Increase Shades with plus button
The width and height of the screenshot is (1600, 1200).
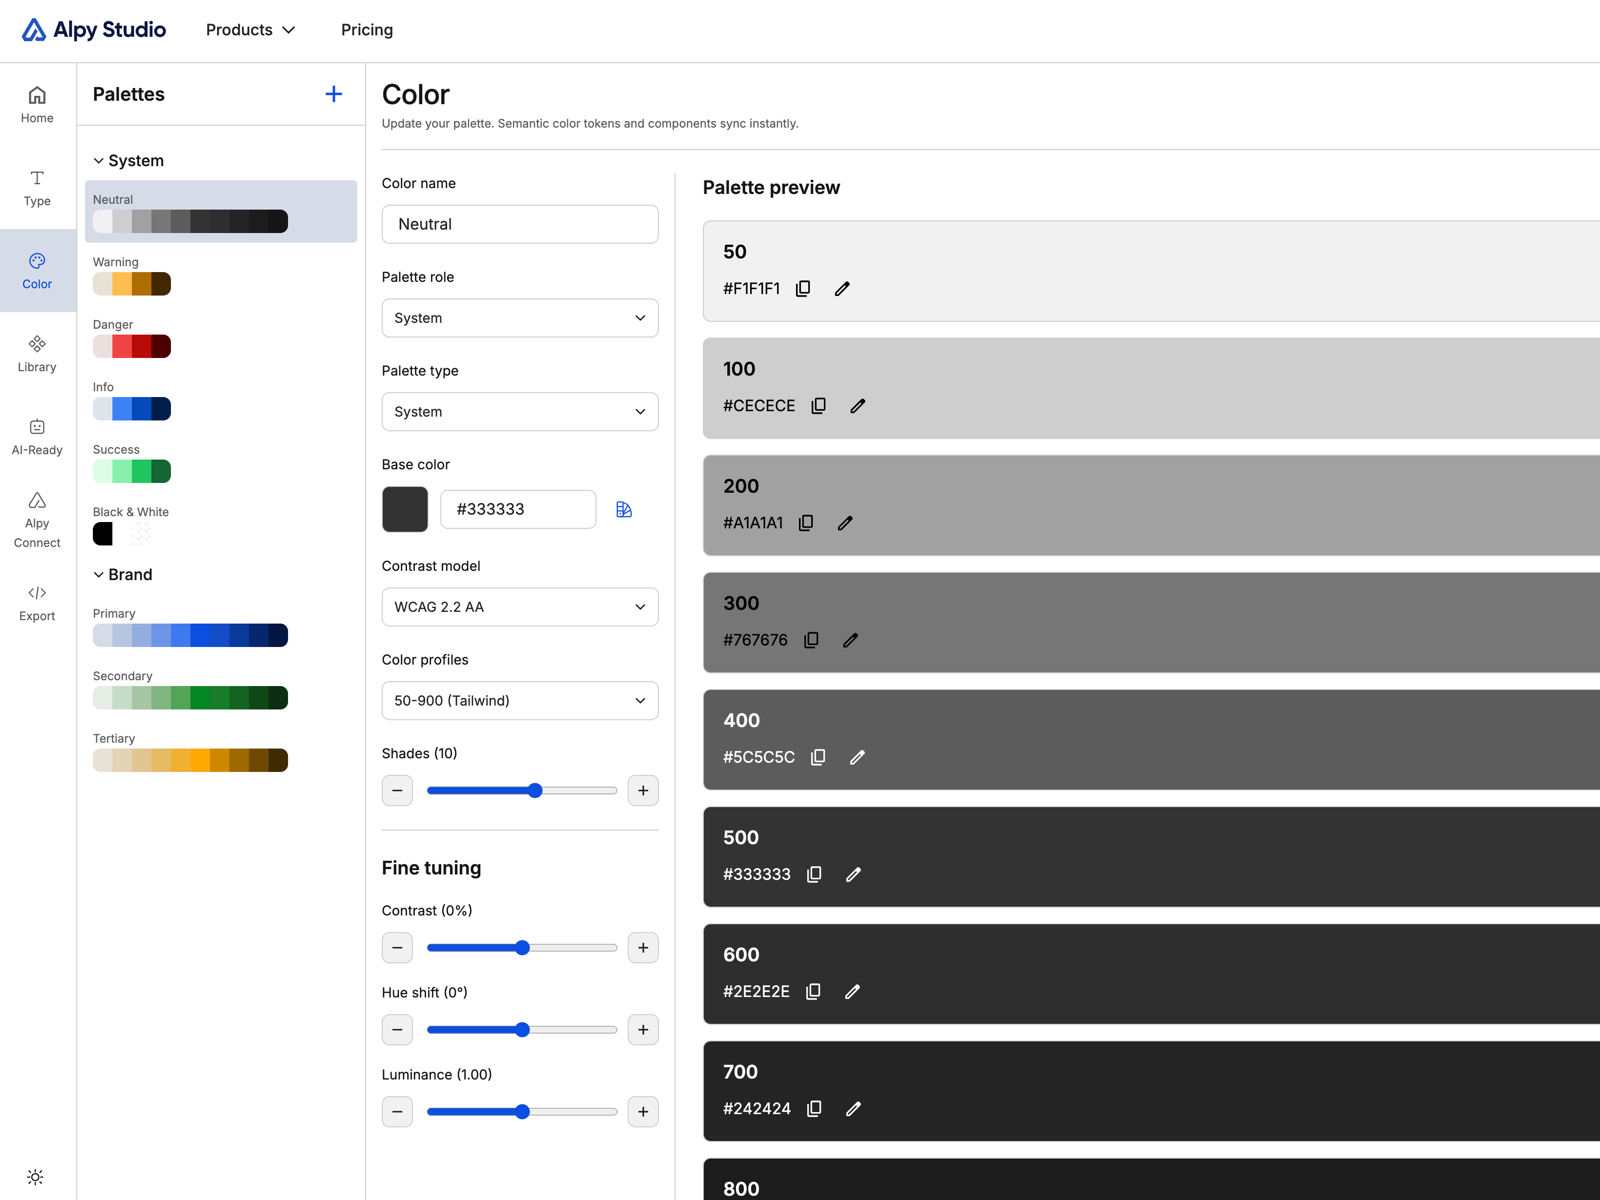(643, 790)
